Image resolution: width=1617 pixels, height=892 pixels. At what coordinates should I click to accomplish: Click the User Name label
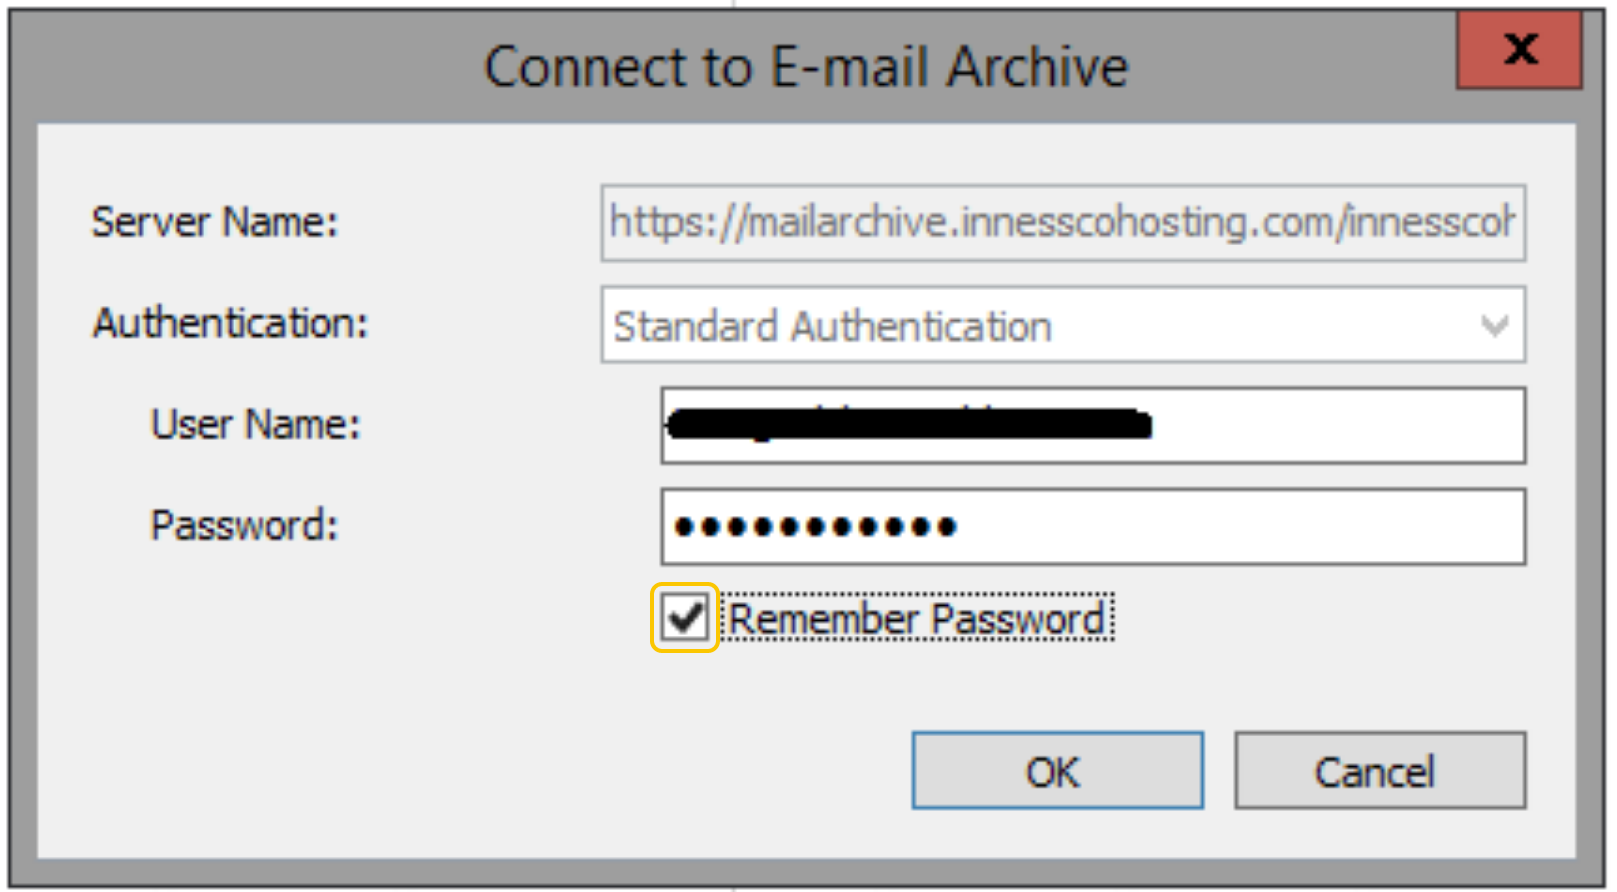255,424
